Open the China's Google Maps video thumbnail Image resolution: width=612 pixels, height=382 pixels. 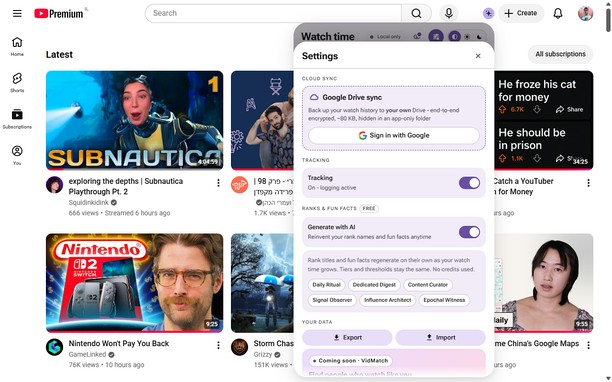click(x=544, y=283)
